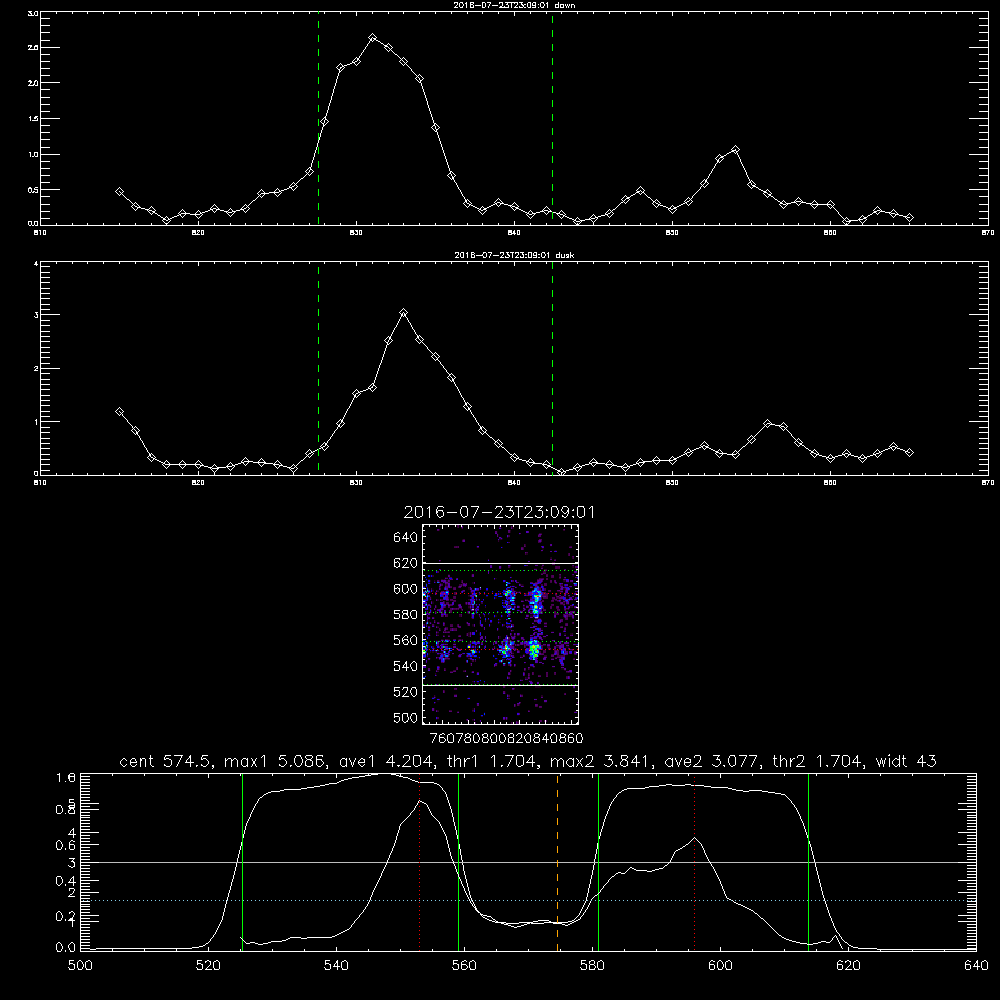The width and height of the screenshot is (1000, 1000).
Task: Click the 'thr1 1.704' statistic
Action: pyautogui.click(x=492, y=761)
